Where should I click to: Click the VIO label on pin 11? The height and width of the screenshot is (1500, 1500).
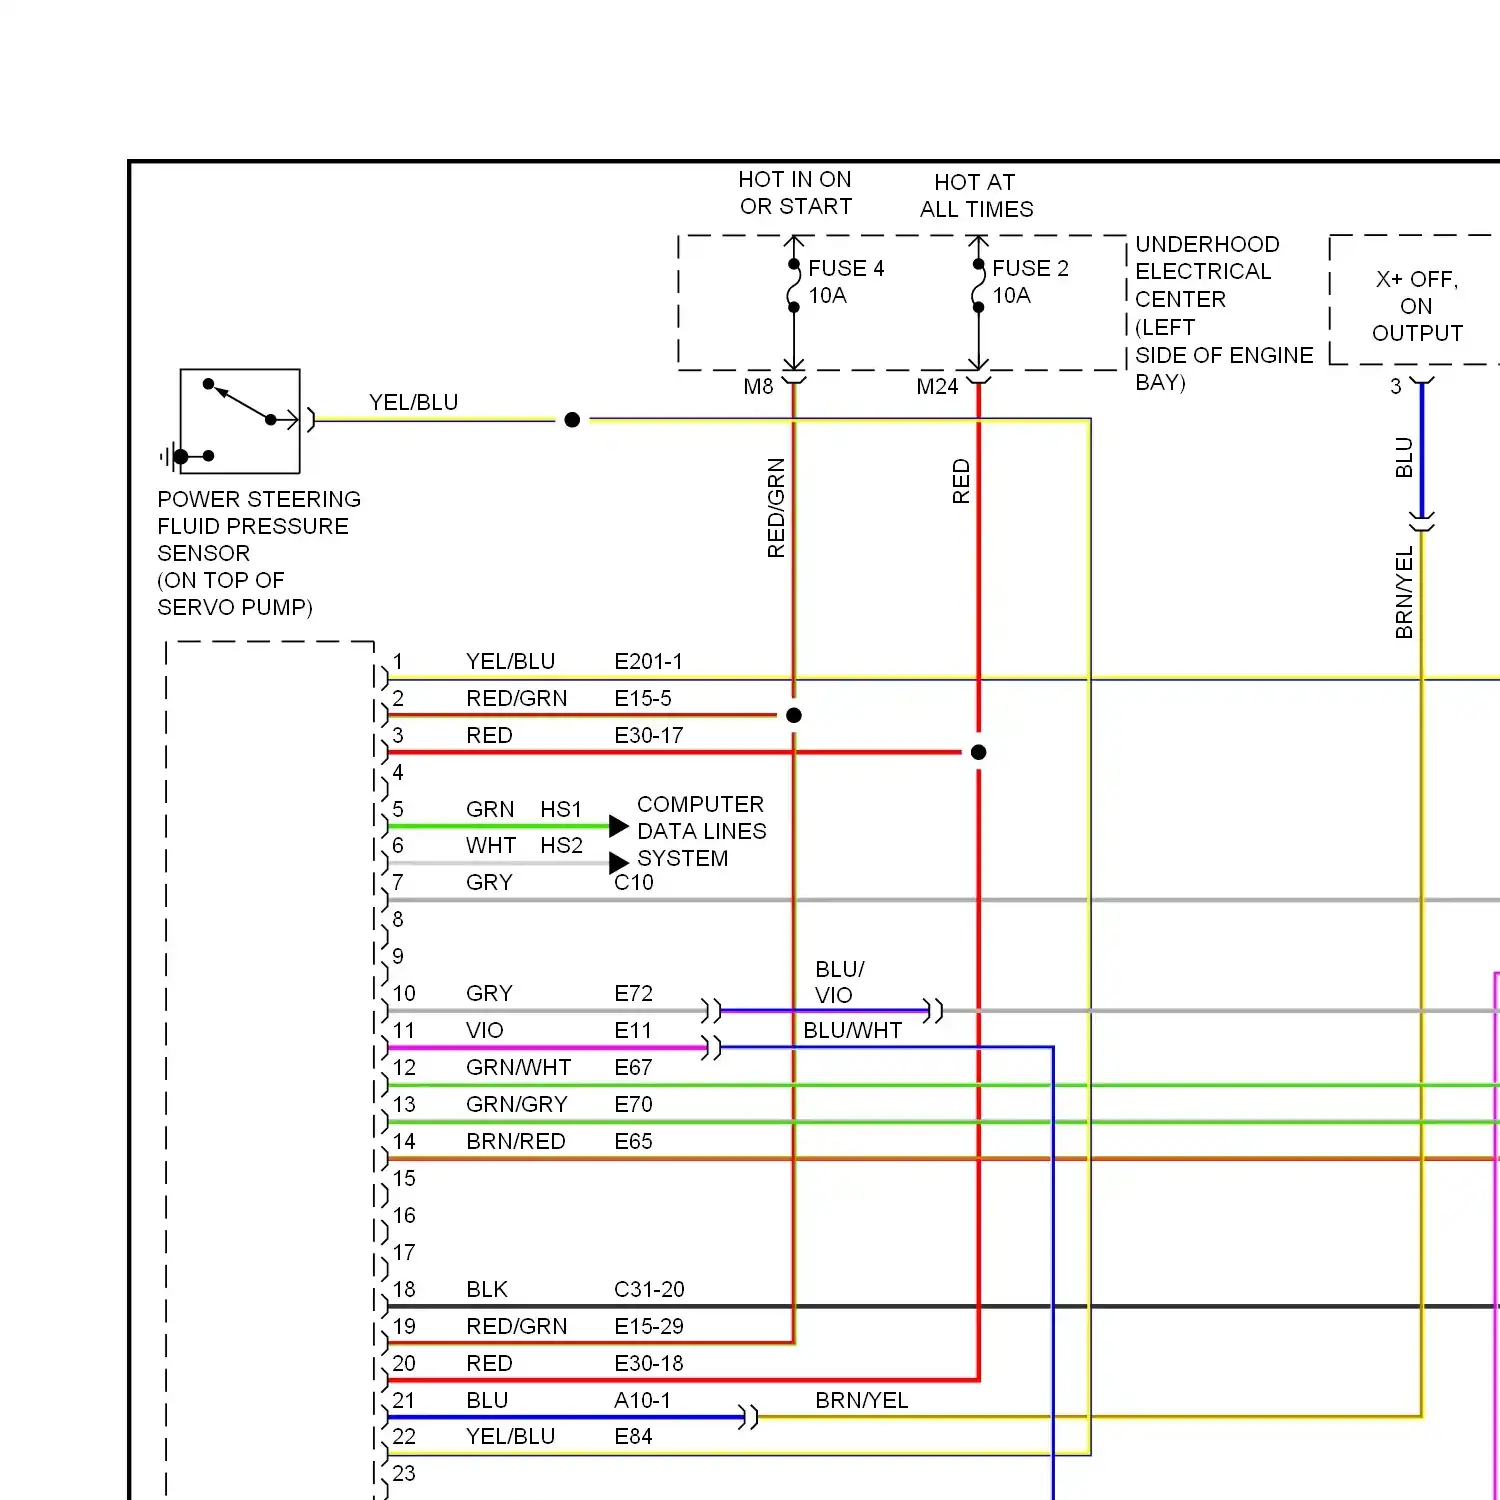coord(485,1031)
